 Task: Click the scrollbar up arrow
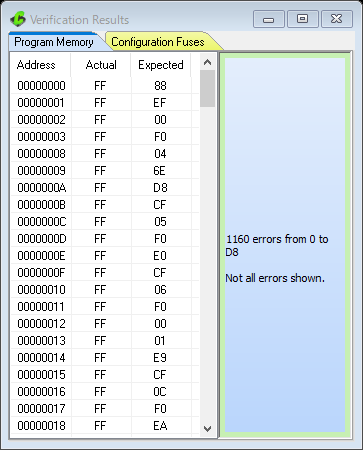coord(207,62)
